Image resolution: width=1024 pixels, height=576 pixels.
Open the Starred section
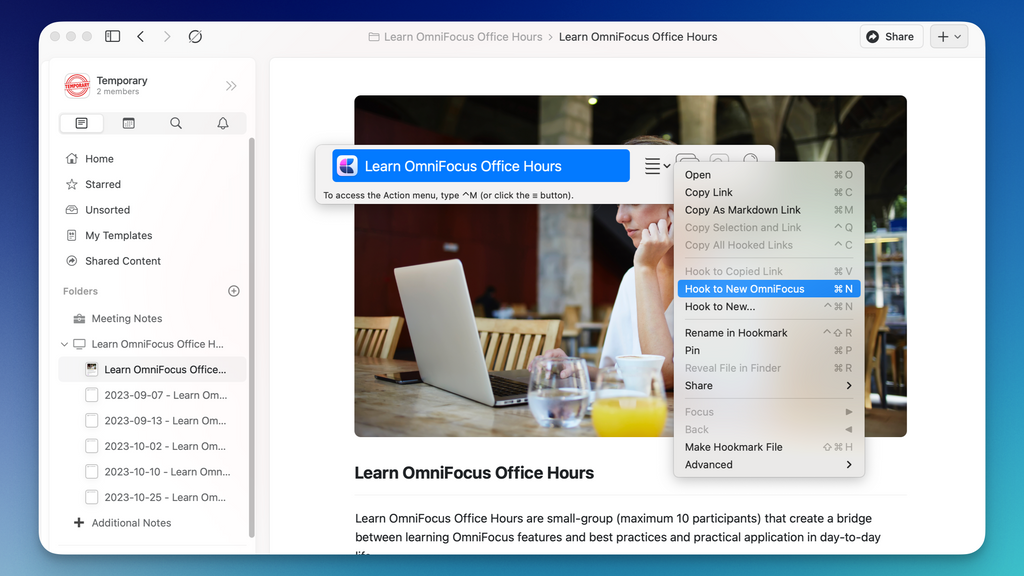[93, 184]
